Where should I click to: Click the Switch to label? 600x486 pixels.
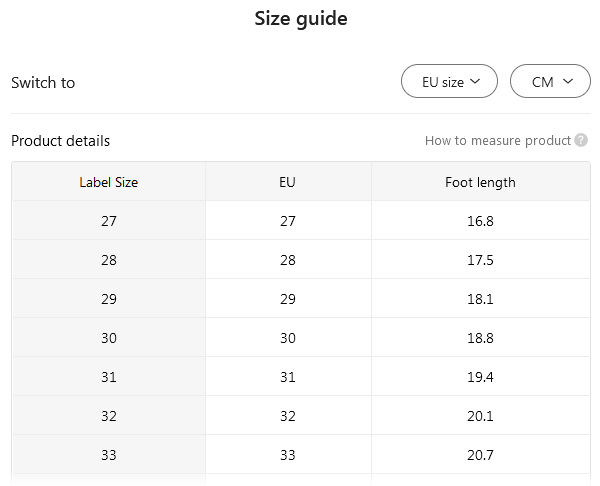pos(43,83)
